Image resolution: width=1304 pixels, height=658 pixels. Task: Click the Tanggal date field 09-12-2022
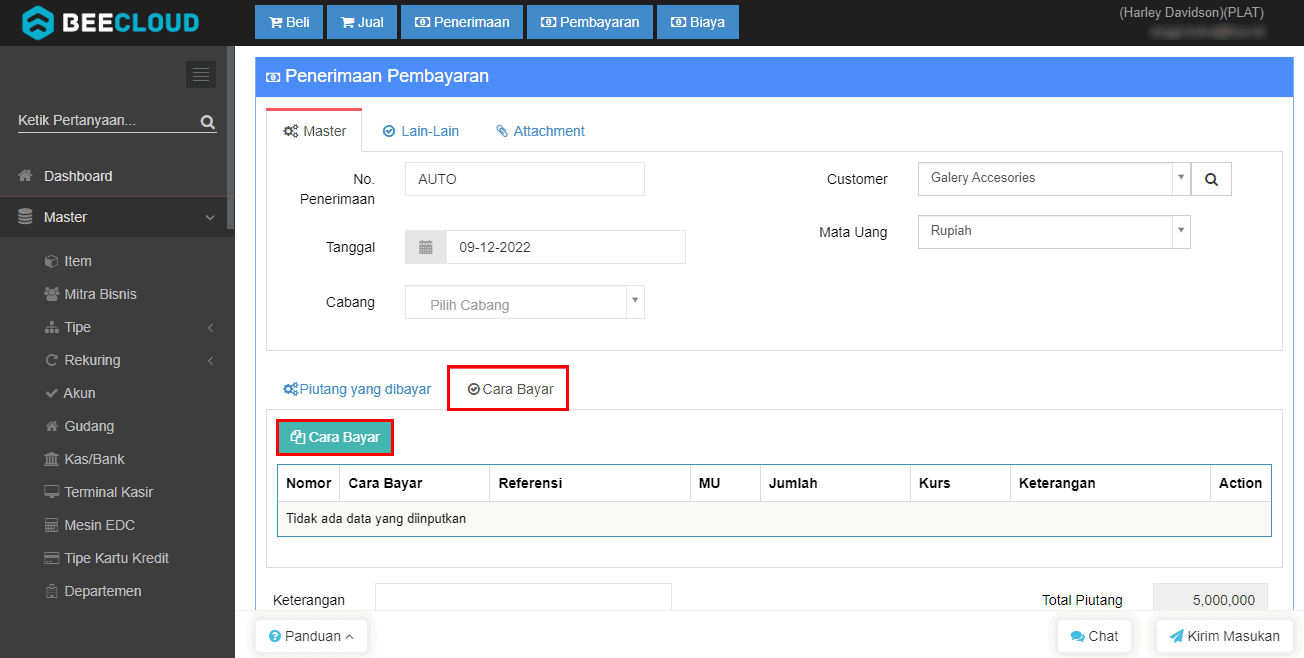(x=566, y=247)
